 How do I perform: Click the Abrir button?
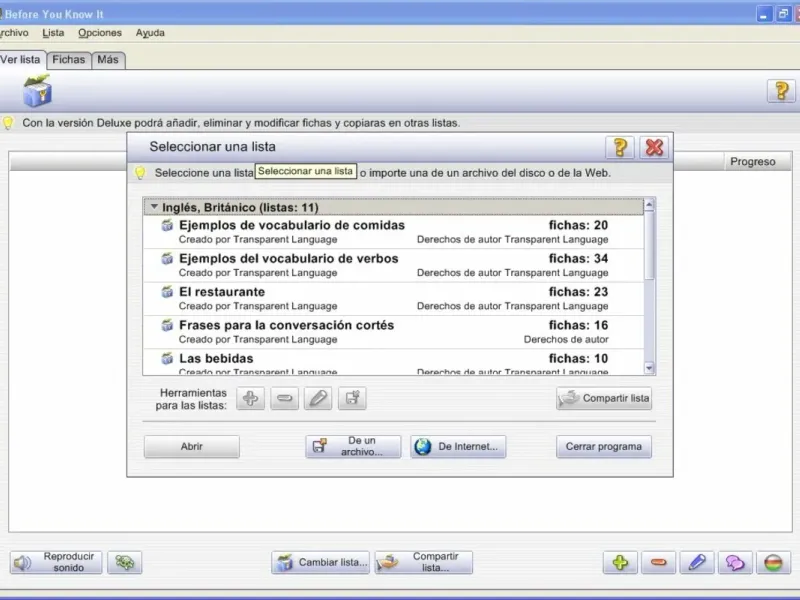(192, 446)
